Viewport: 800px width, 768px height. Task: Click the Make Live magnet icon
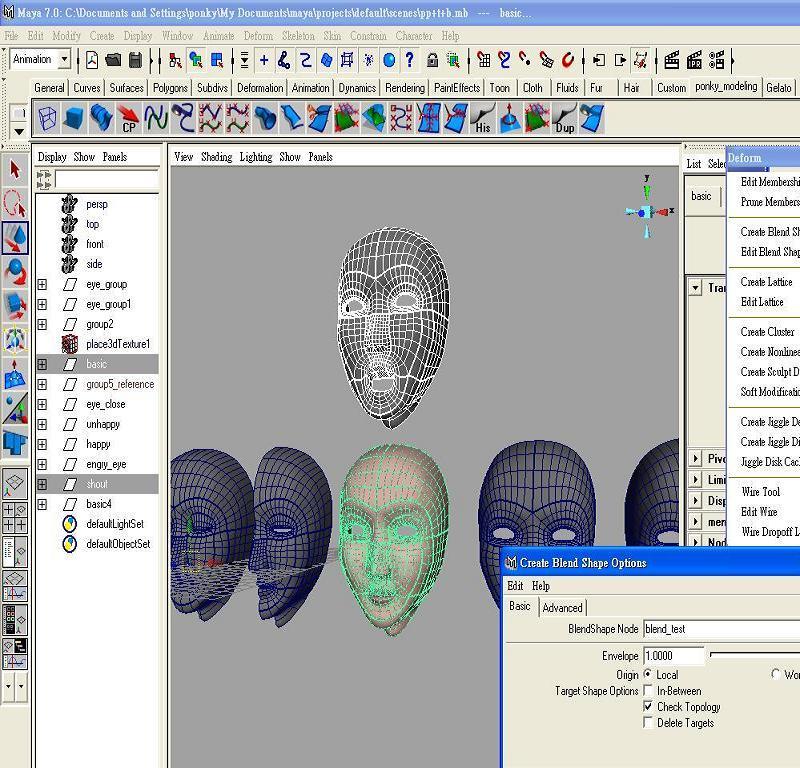coord(568,60)
